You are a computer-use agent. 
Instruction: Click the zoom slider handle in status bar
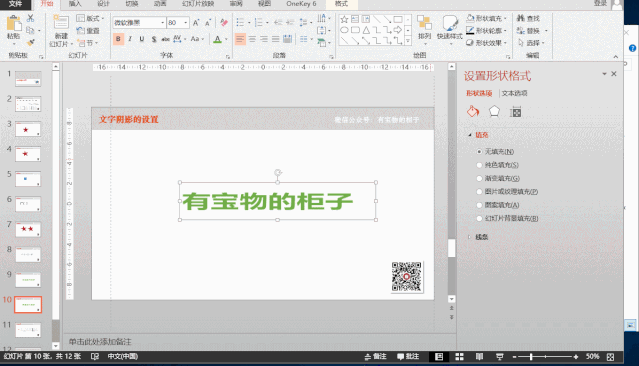531,357
